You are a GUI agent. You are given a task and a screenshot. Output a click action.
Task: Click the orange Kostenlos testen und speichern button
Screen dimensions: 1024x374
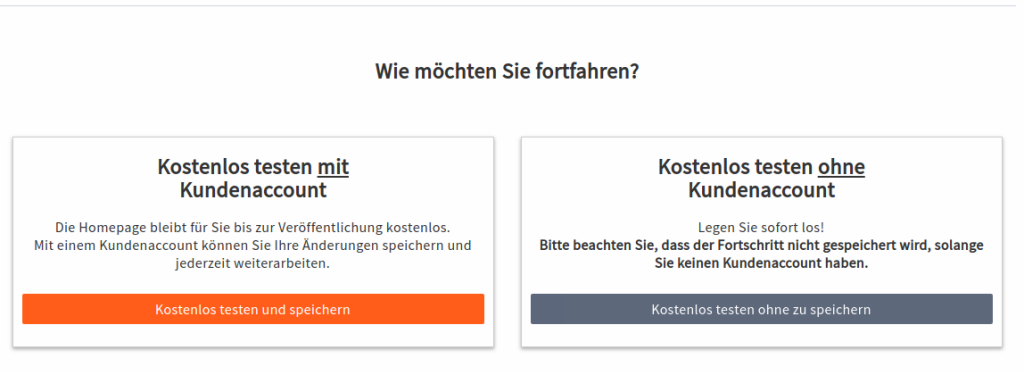pyautogui.click(x=253, y=309)
